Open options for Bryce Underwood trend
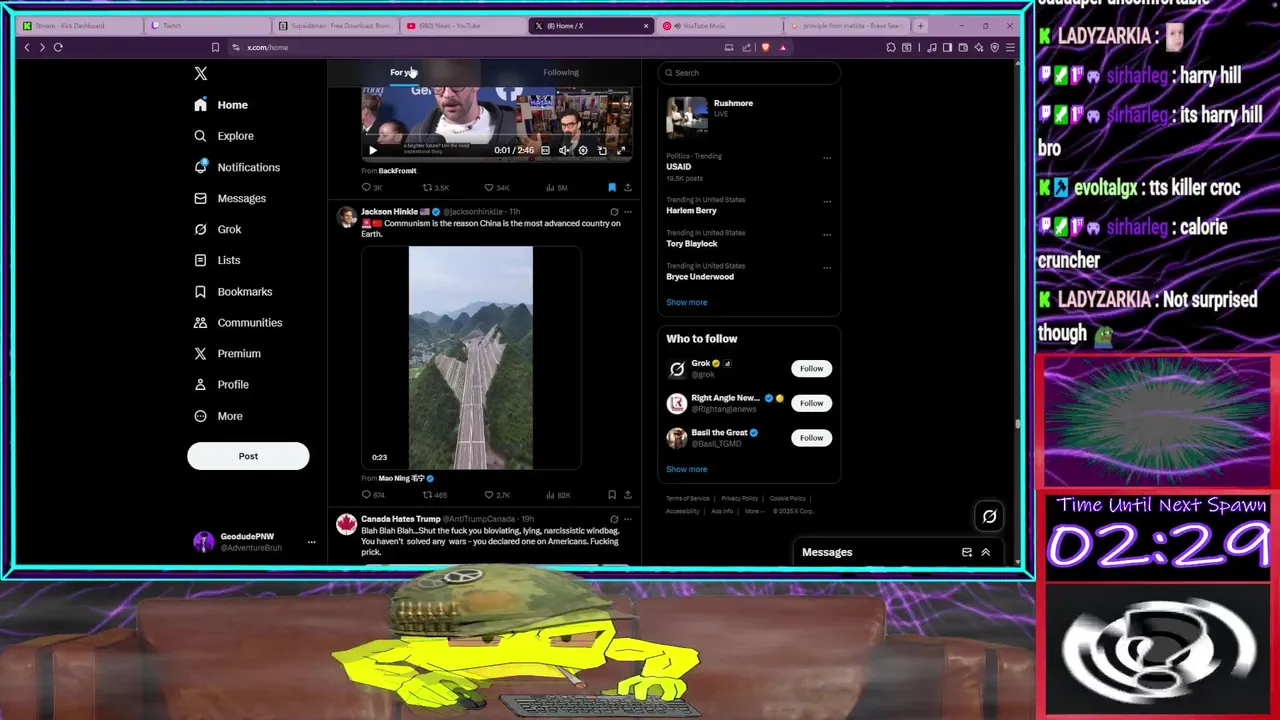 (826, 267)
